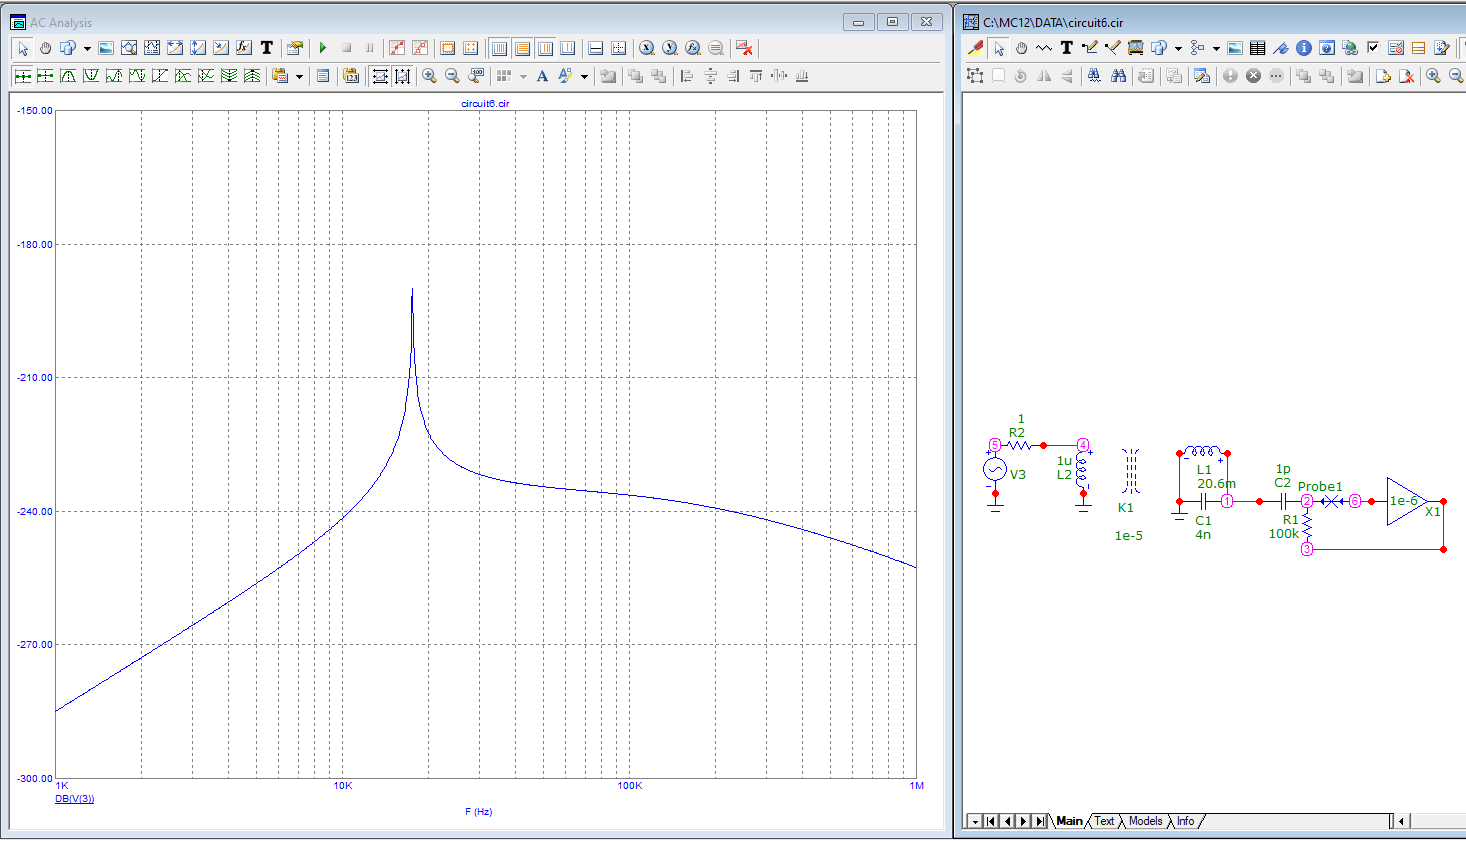The image size is (1466, 841).
Task: Select the hand pan tool in schematic window
Action: (1021, 47)
